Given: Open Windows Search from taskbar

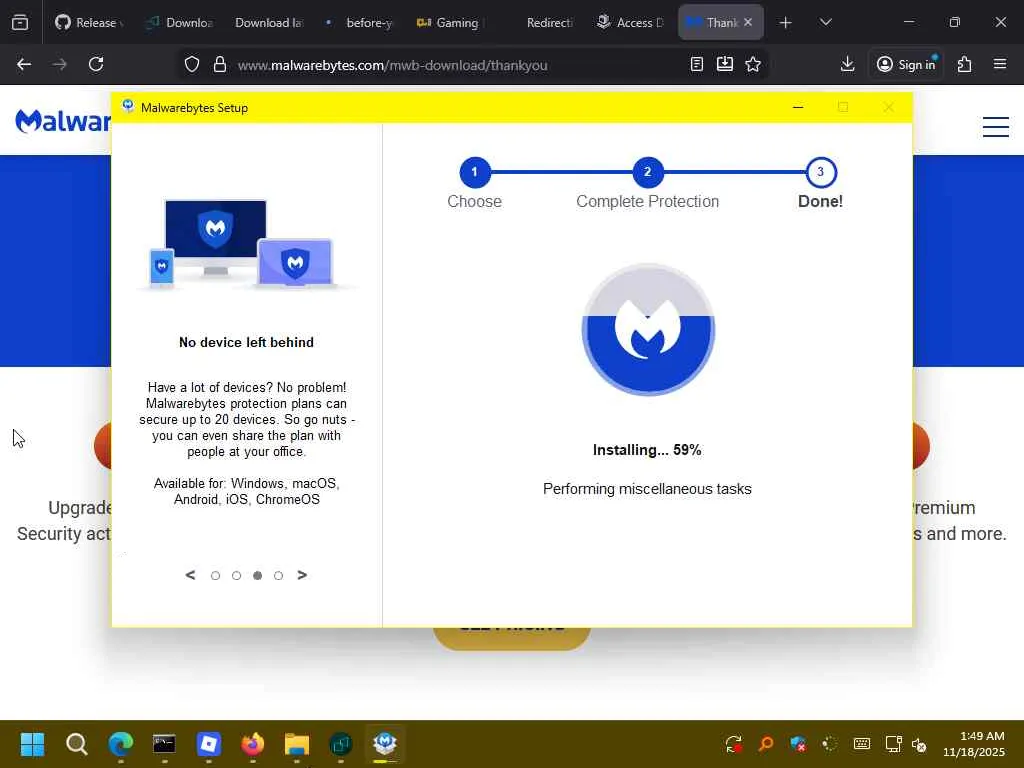Looking at the screenshot, I should 76,744.
